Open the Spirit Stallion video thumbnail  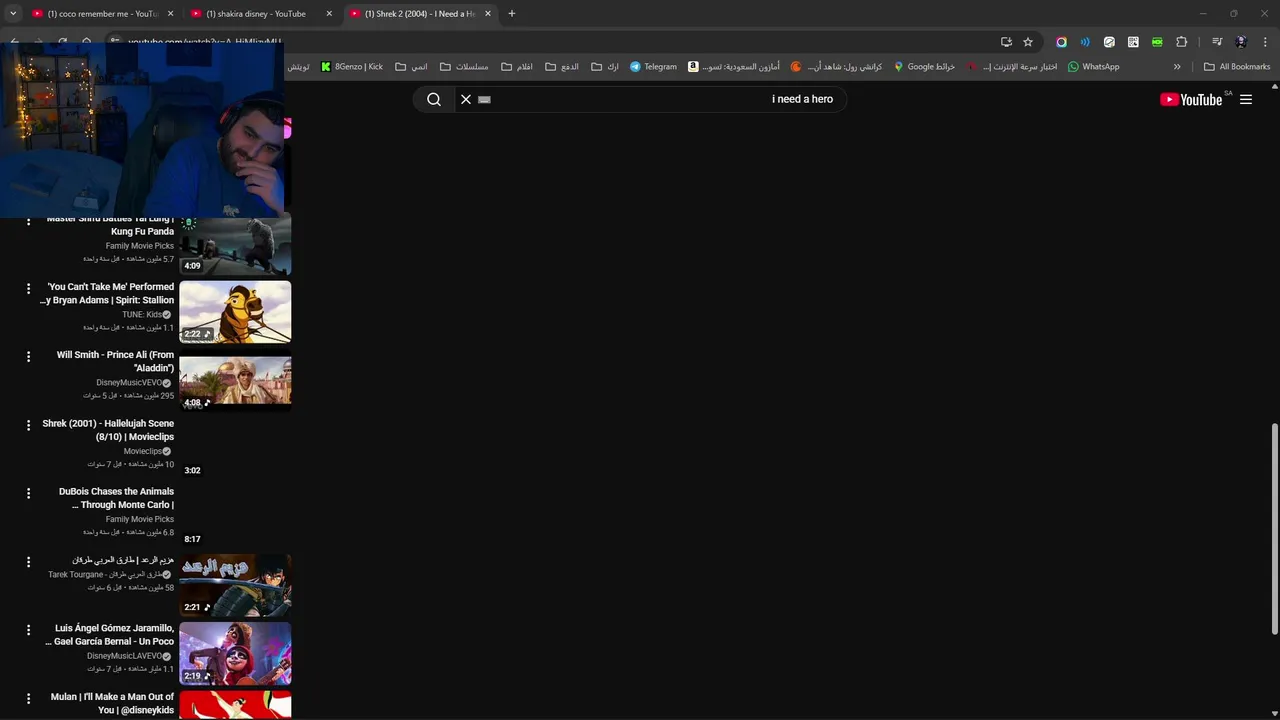pyautogui.click(x=235, y=312)
